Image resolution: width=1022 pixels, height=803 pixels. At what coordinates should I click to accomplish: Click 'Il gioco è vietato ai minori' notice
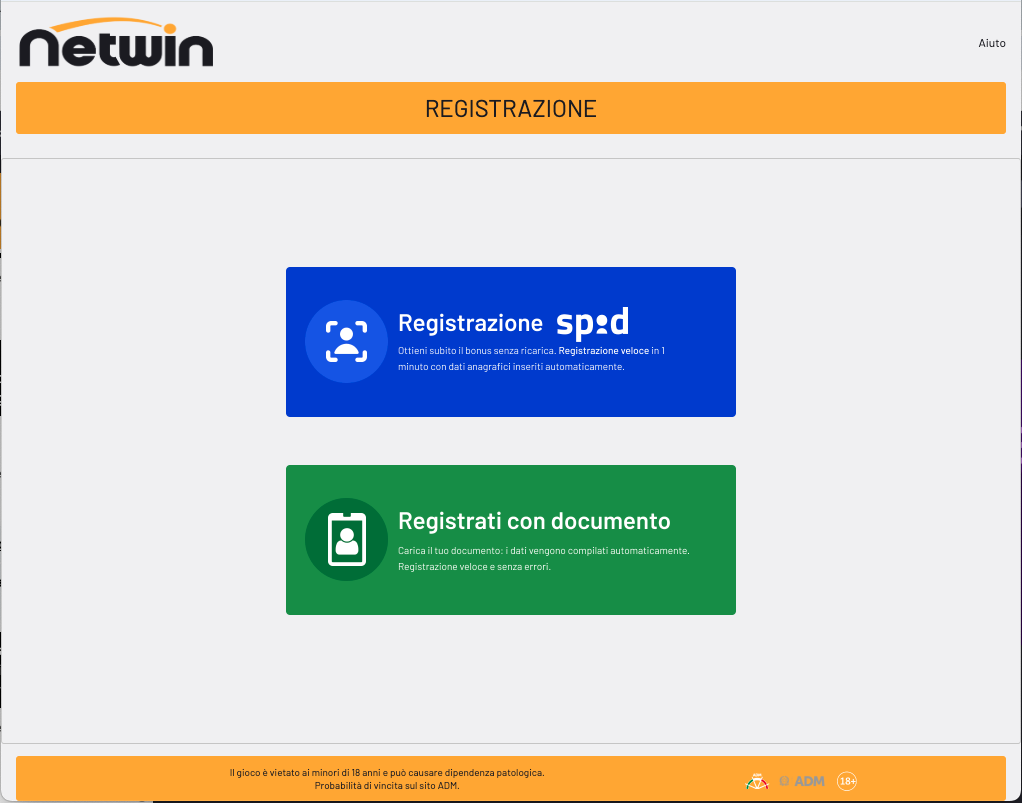pos(387,772)
